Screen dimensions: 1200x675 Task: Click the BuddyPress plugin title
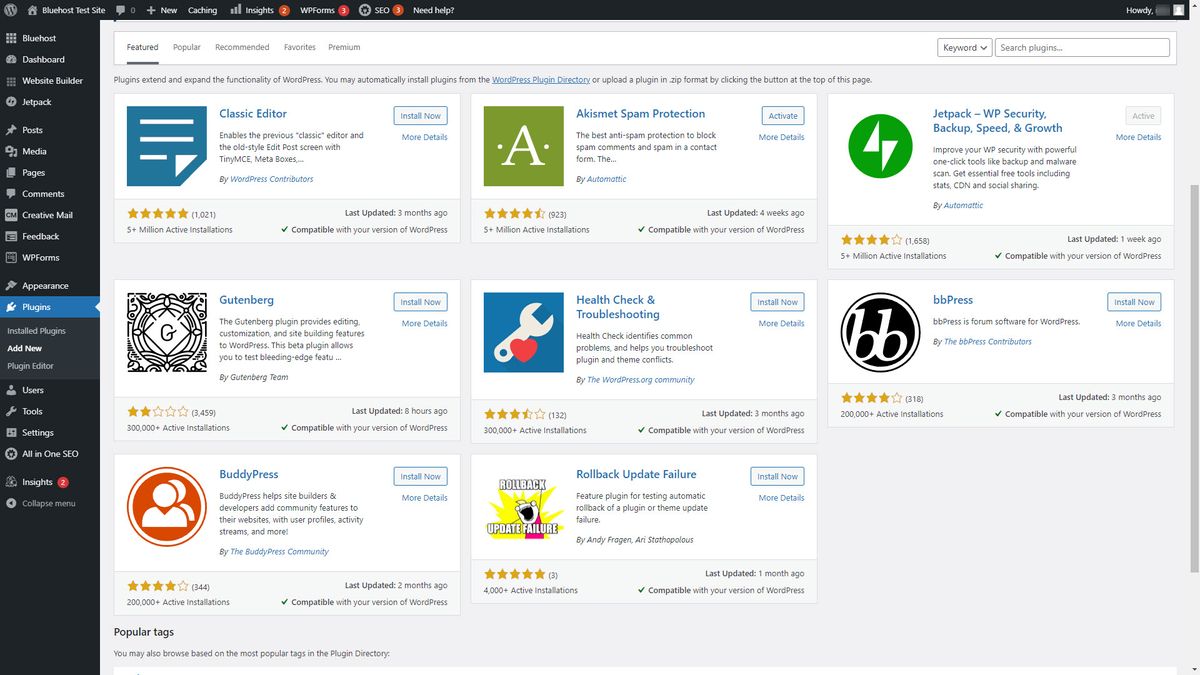pos(249,474)
